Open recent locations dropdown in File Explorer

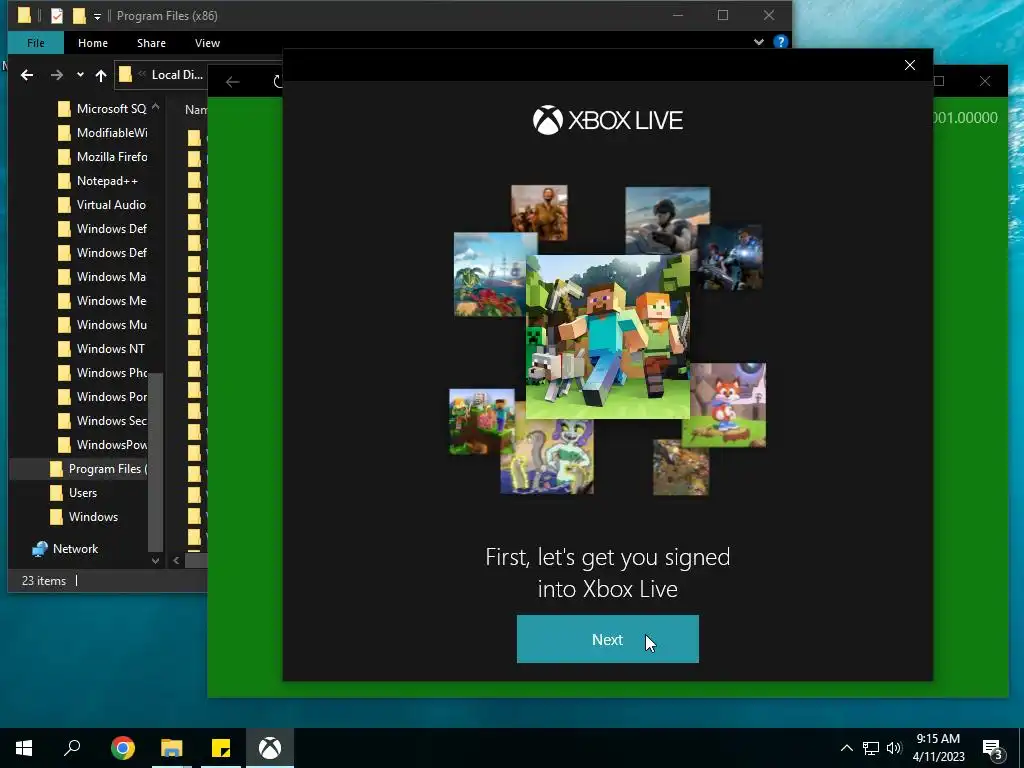(80, 75)
